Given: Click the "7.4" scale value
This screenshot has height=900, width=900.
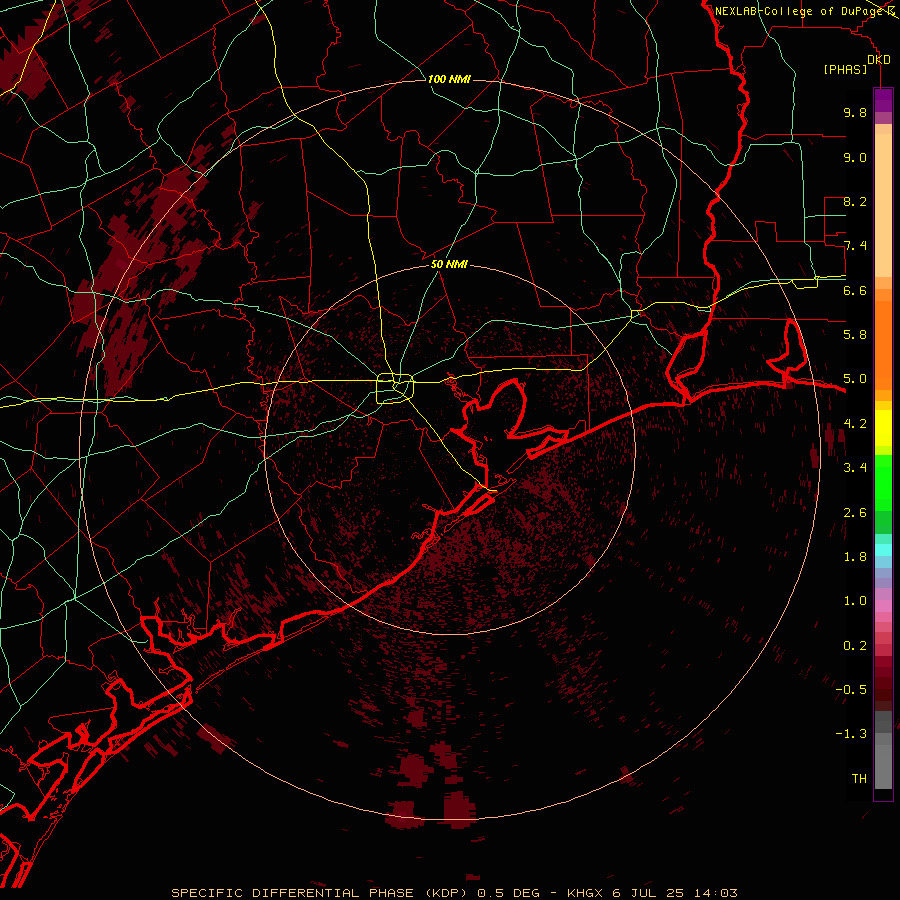Looking at the screenshot, I should 855,246.
